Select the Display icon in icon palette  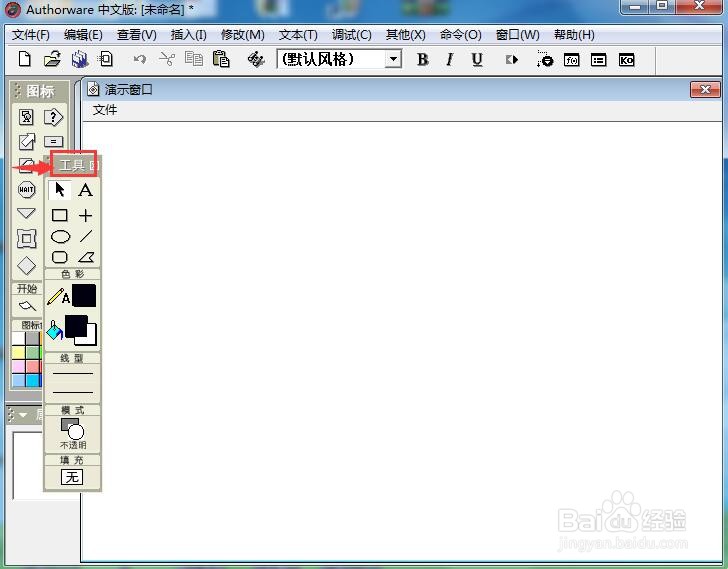(26, 117)
